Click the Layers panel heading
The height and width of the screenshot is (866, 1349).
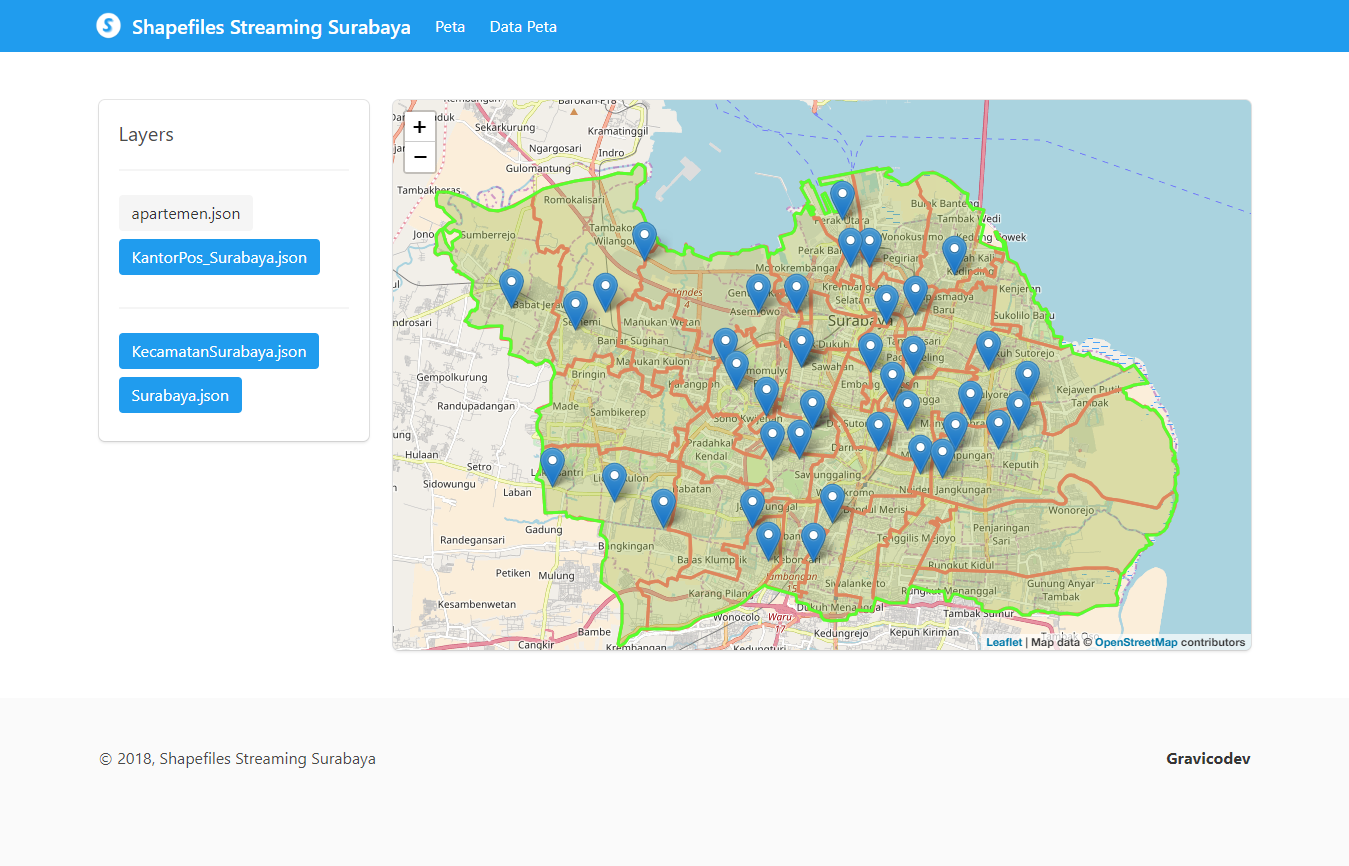click(x=146, y=135)
